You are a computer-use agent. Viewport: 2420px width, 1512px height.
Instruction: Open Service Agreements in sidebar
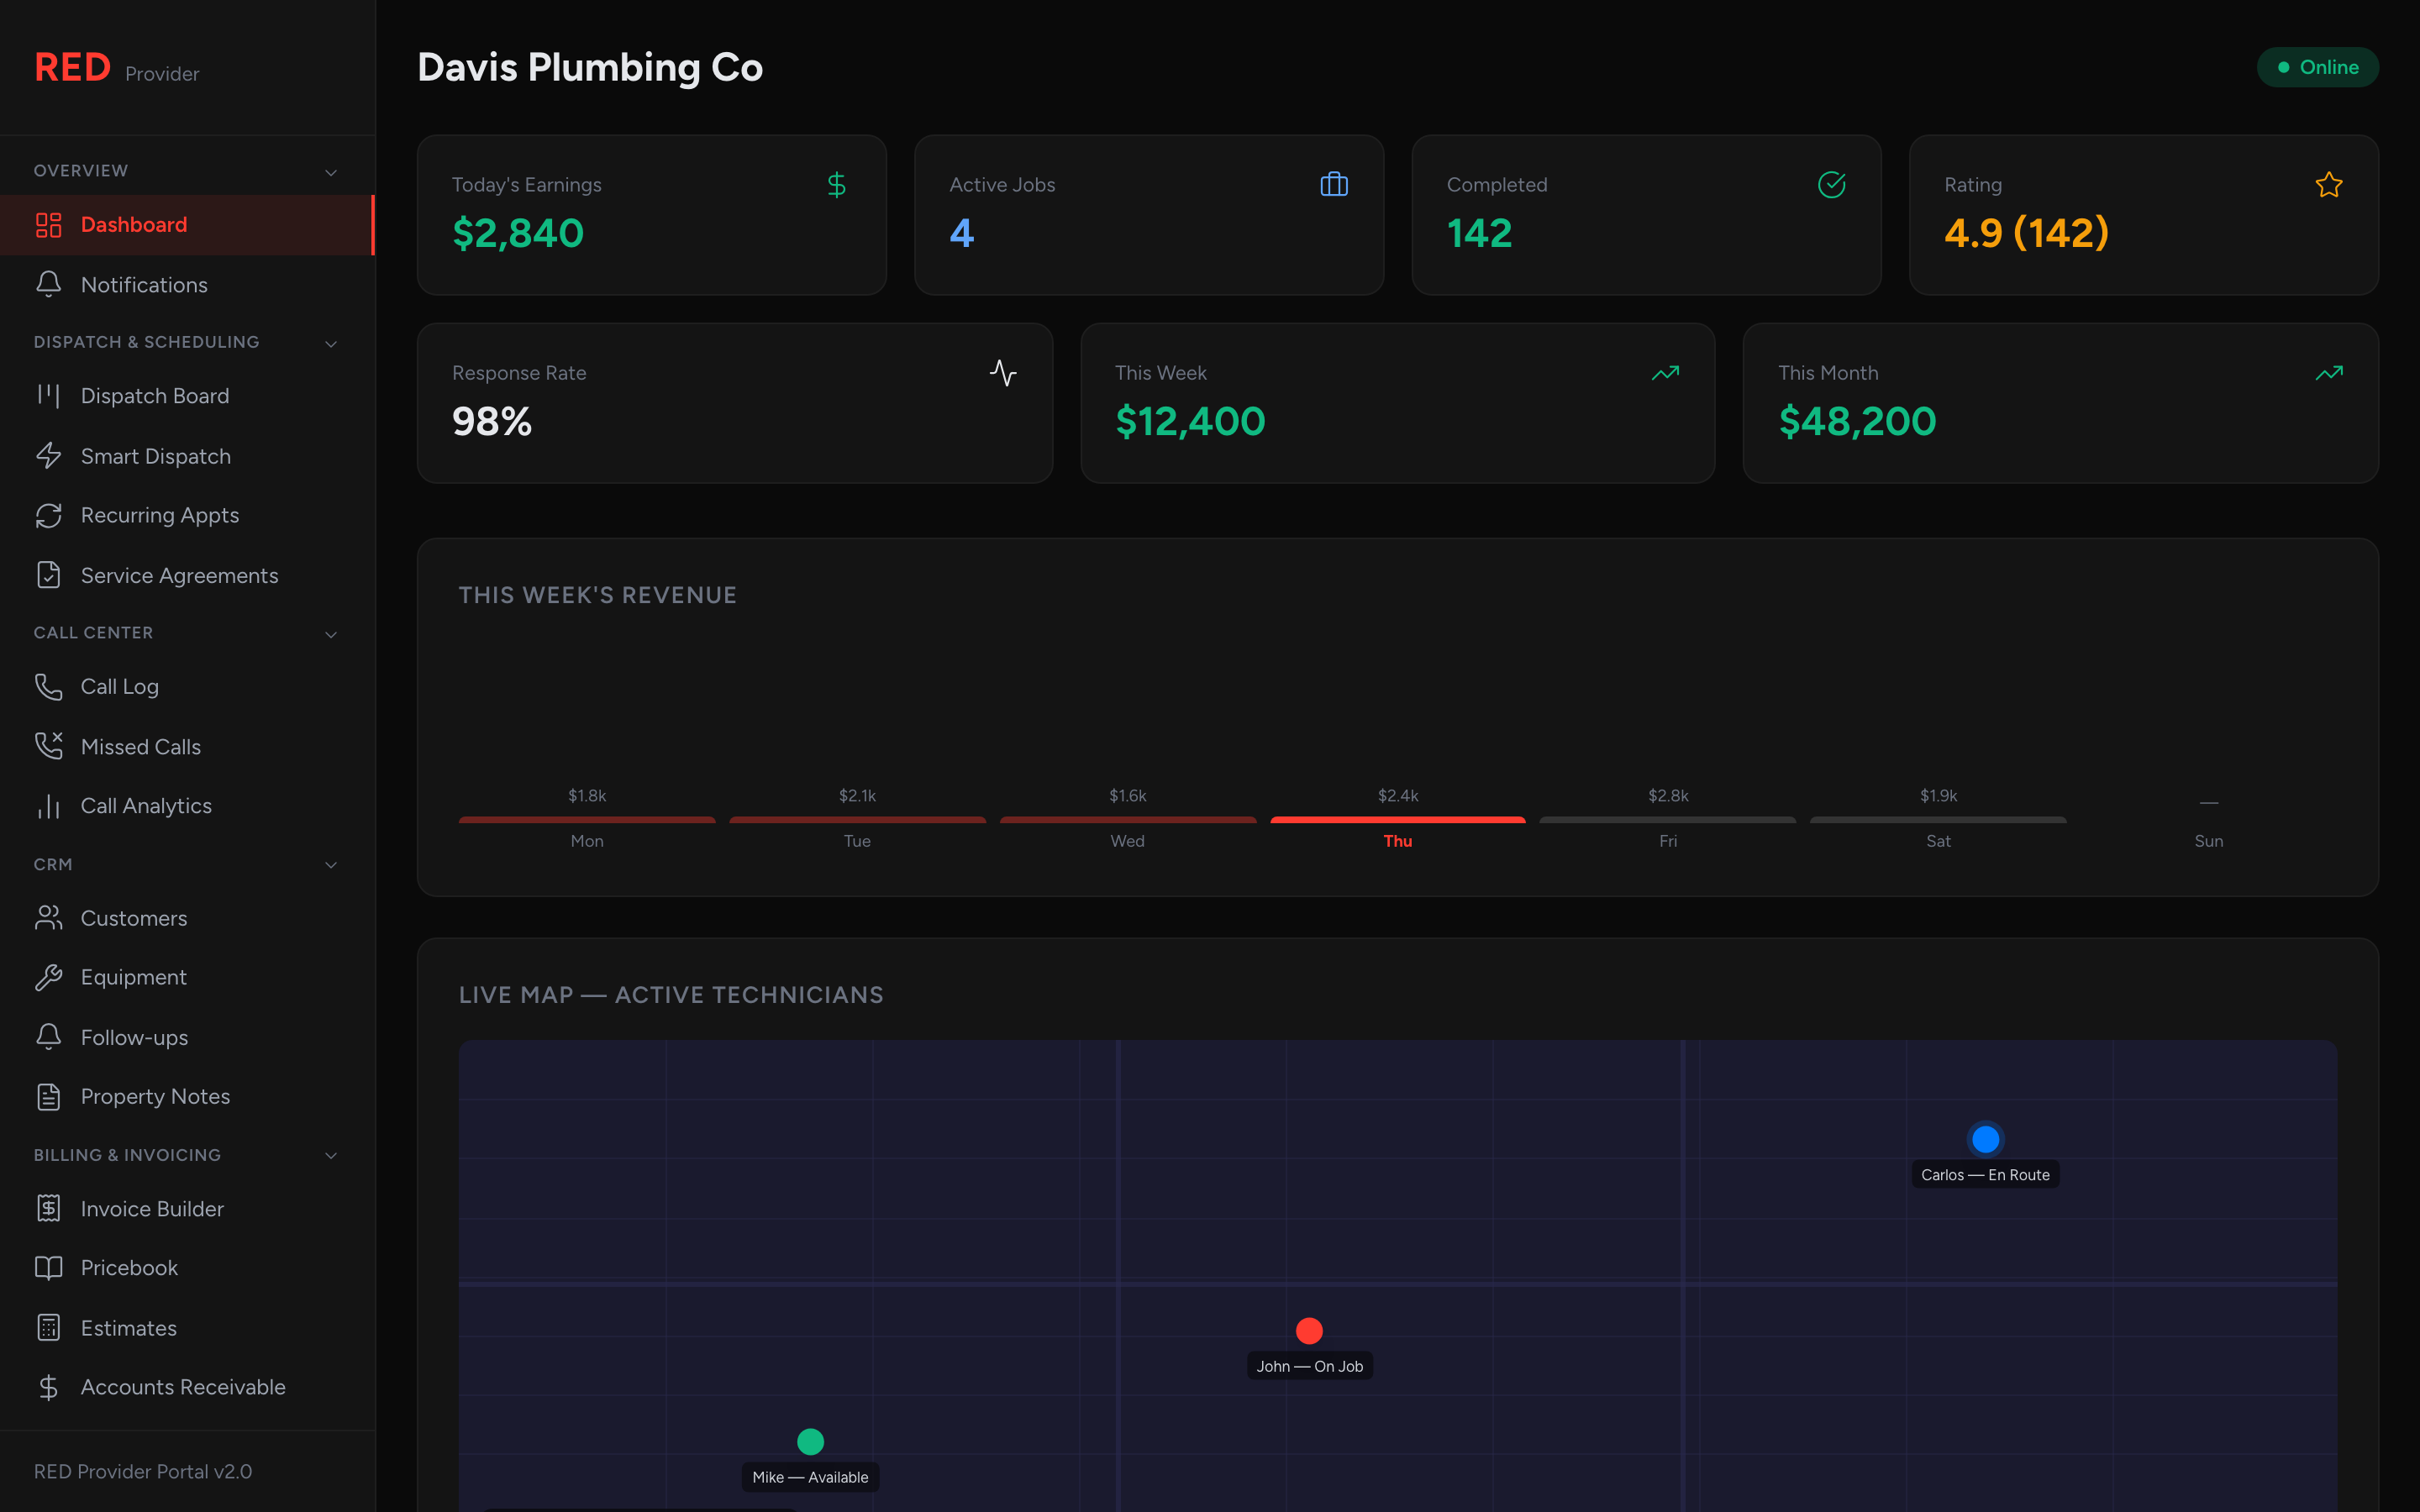(187, 575)
